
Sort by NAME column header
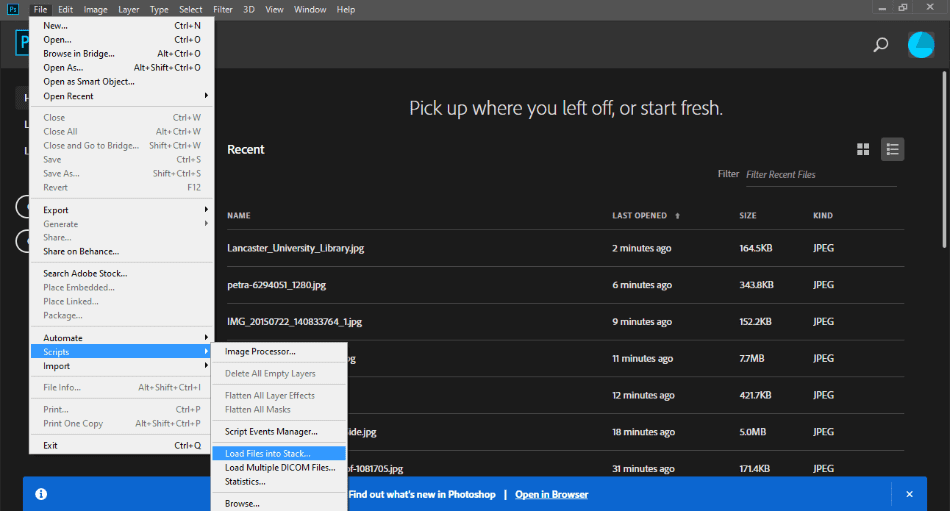pos(239,215)
